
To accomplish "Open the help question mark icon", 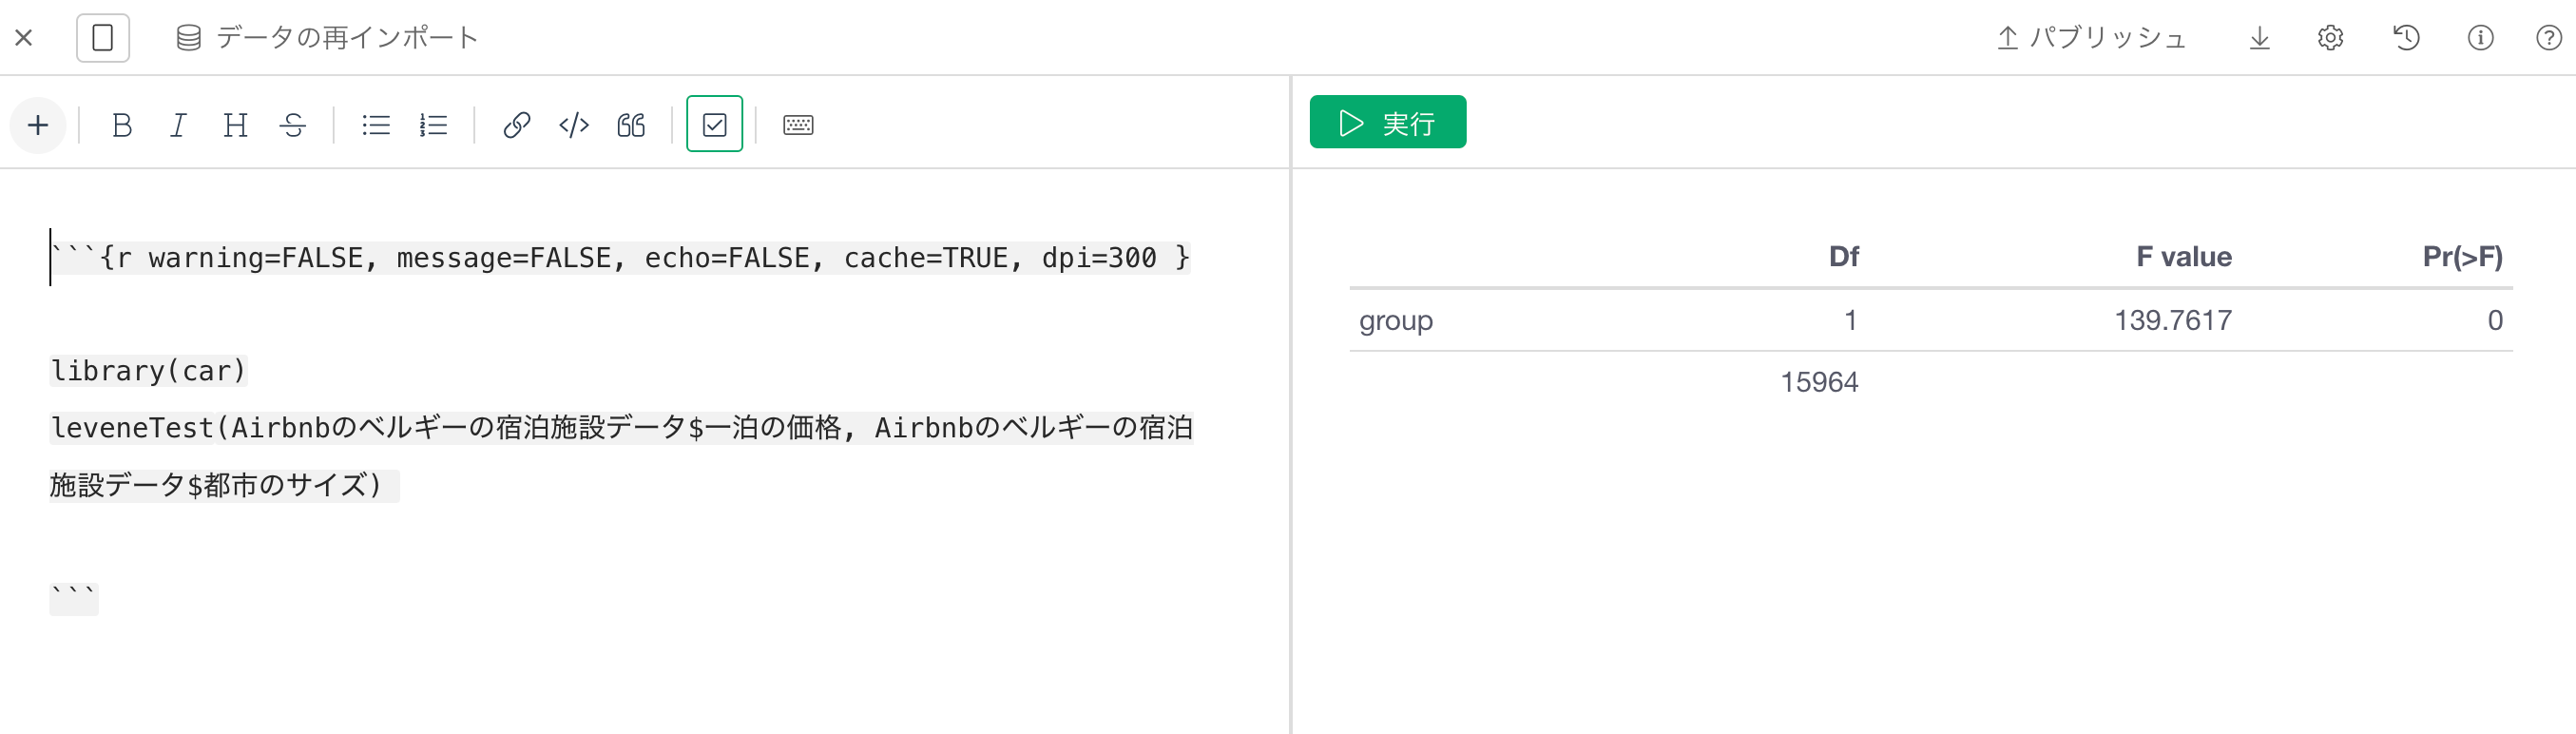I will click(x=2549, y=38).
